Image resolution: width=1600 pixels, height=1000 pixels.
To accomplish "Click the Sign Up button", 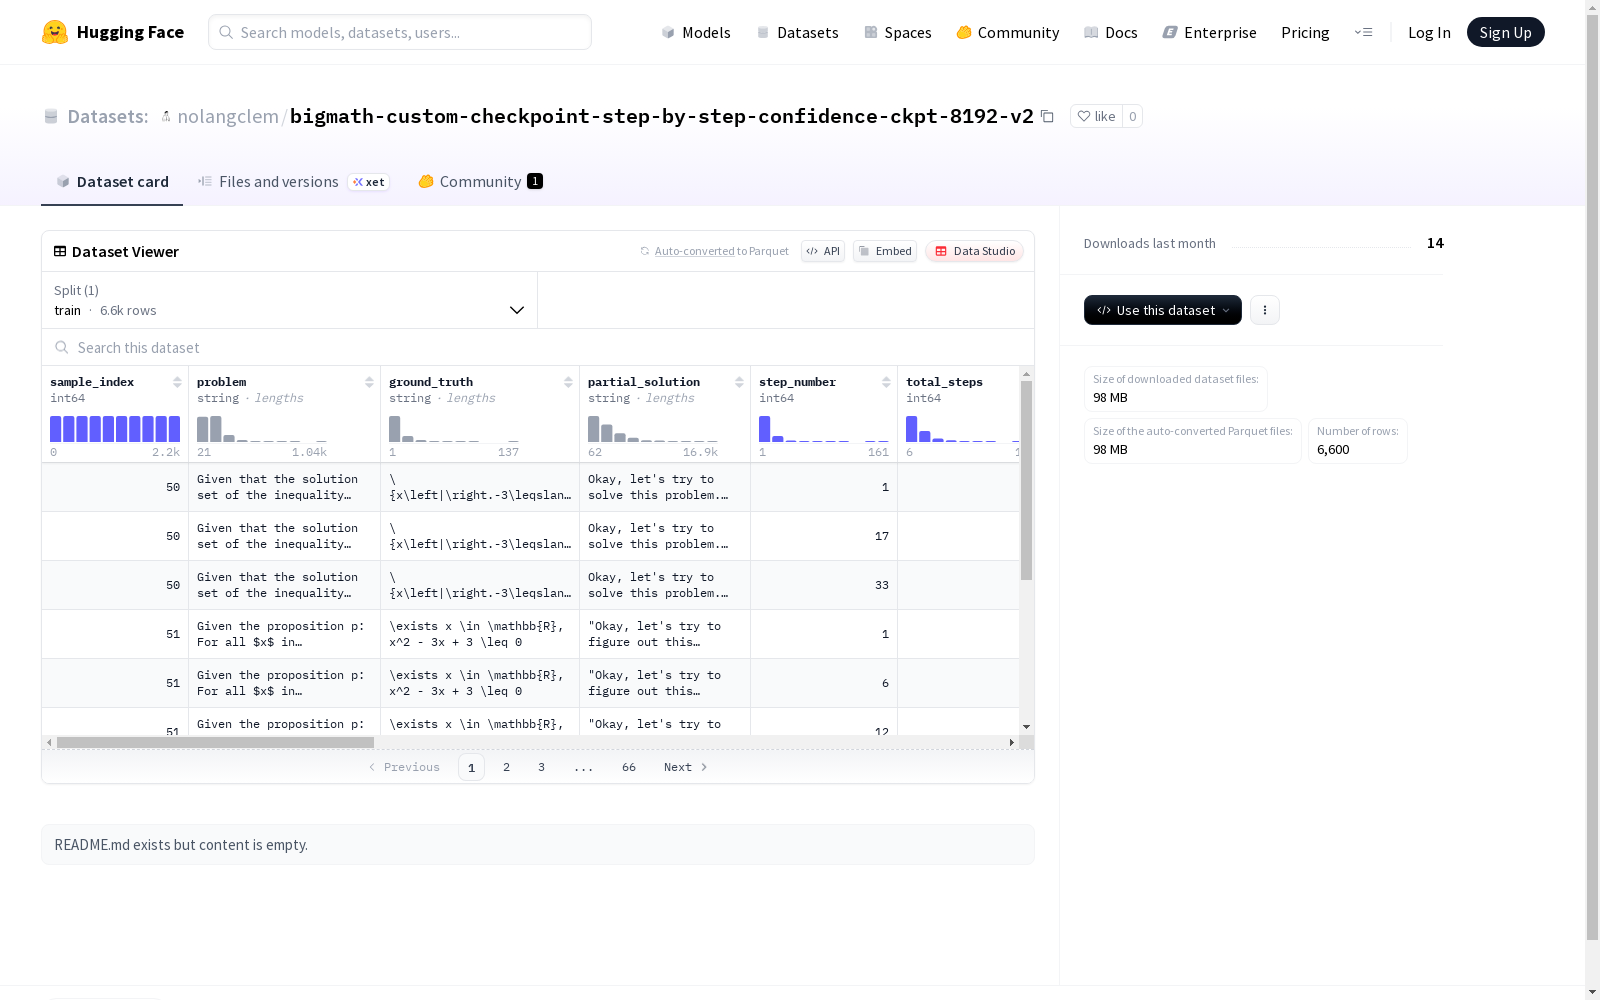I will pos(1505,32).
